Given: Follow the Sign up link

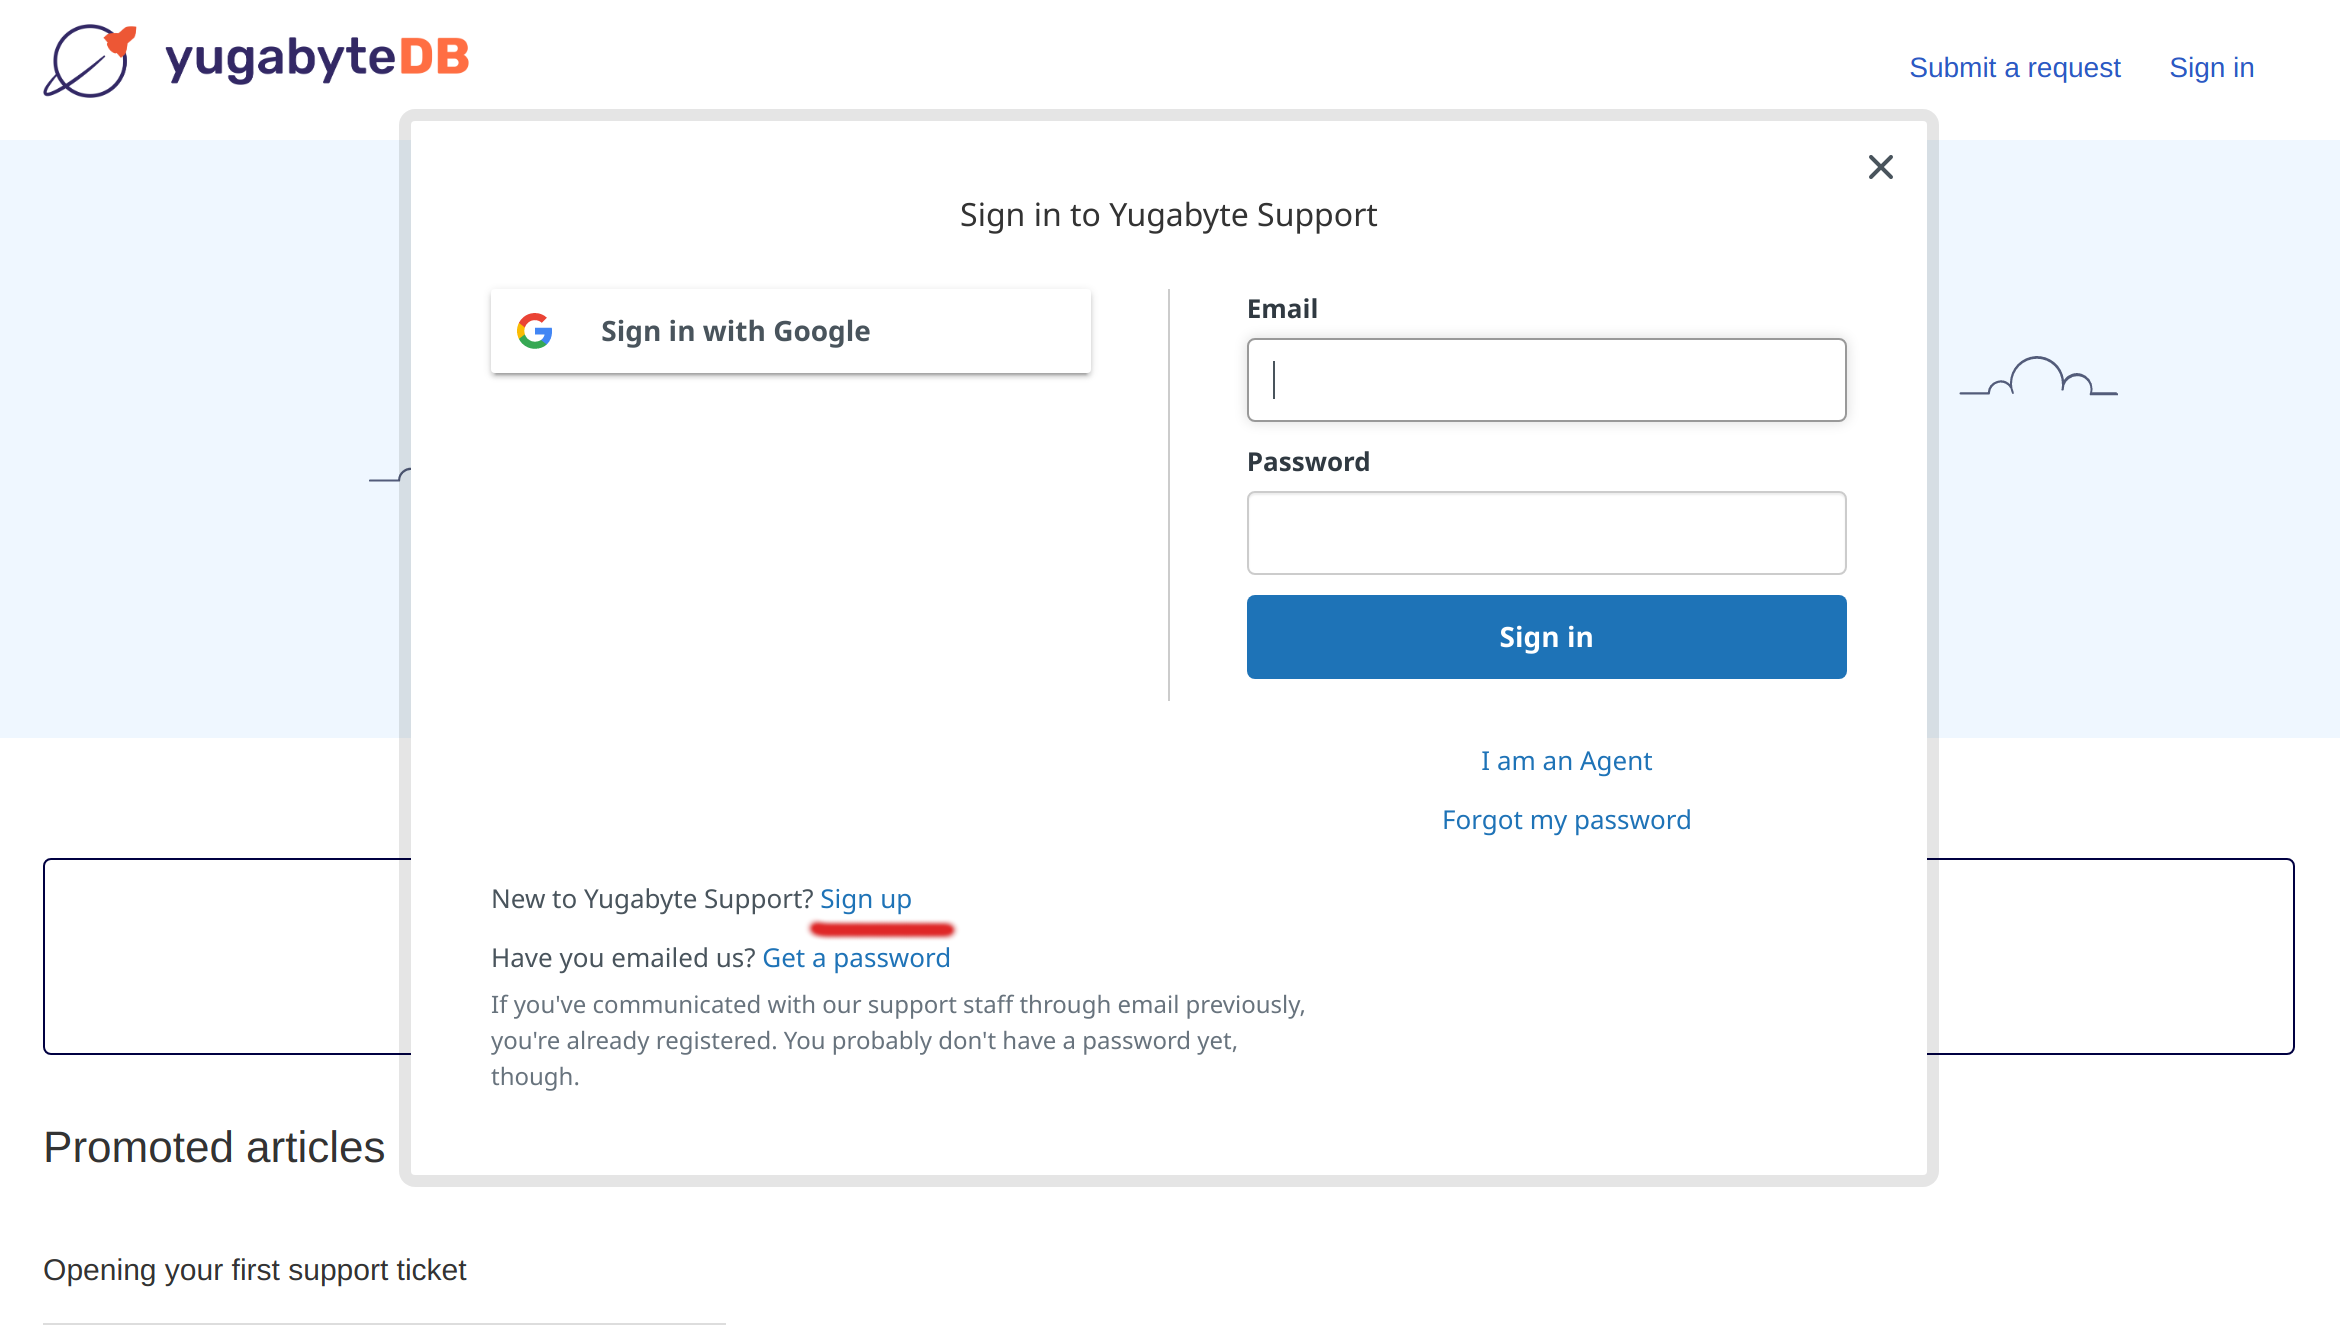Looking at the screenshot, I should pos(866,899).
